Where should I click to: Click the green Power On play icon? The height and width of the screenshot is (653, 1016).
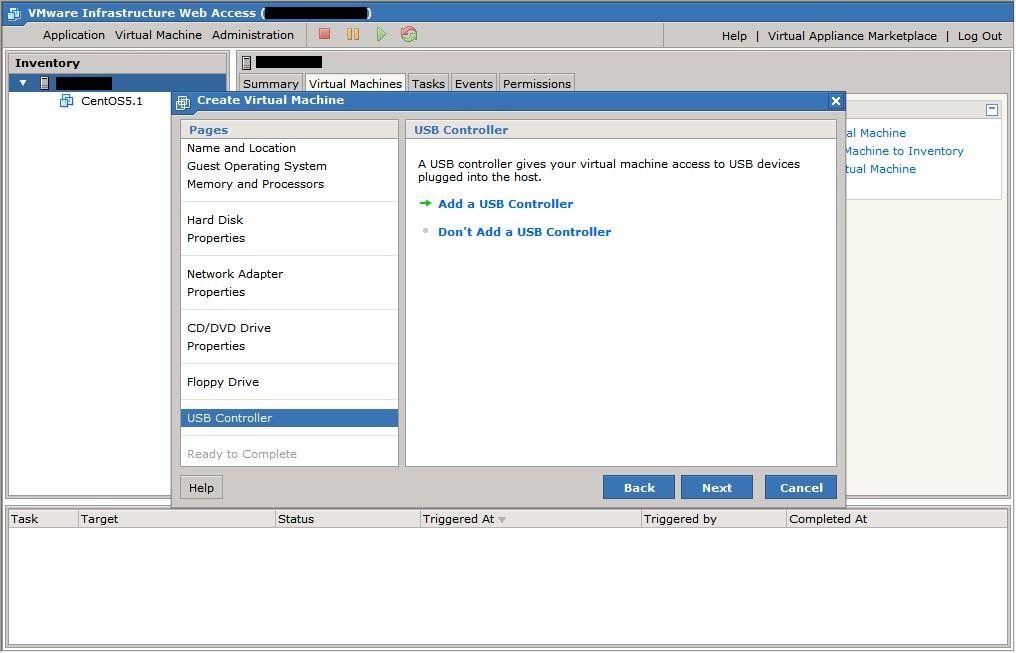(381, 34)
